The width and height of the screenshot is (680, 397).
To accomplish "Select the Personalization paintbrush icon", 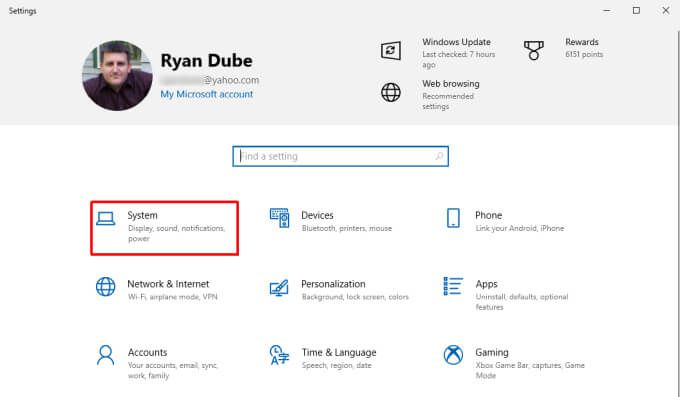I will (279, 287).
